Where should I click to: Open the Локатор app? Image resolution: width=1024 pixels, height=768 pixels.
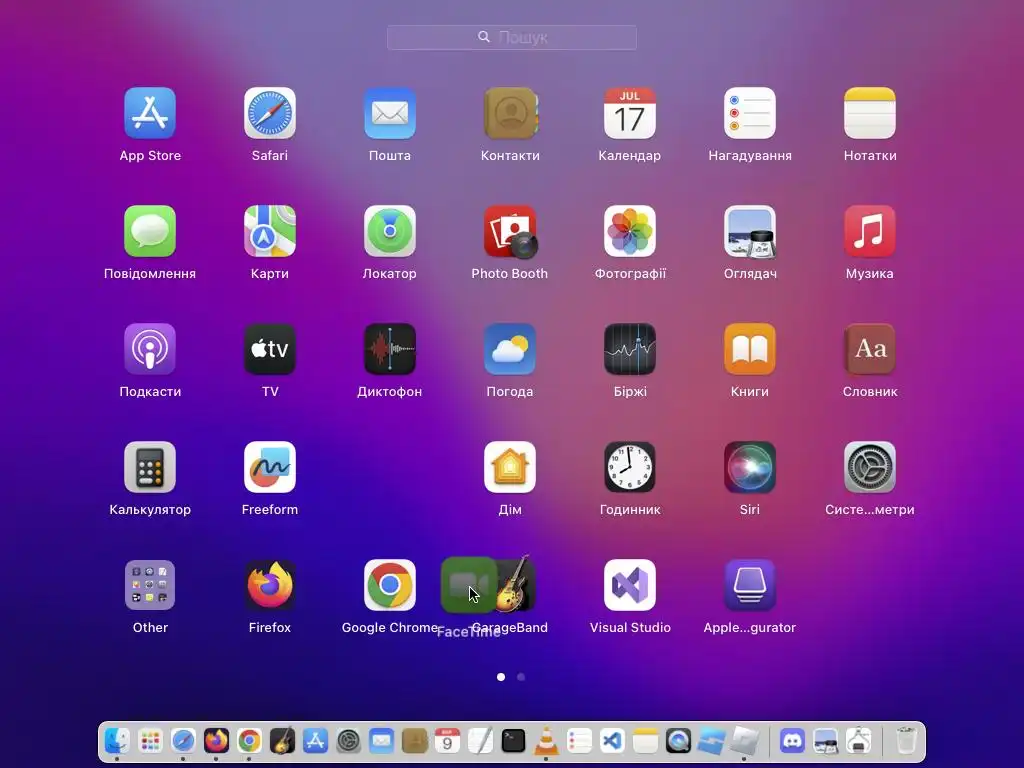pyautogui.click(x=390, y=231)
